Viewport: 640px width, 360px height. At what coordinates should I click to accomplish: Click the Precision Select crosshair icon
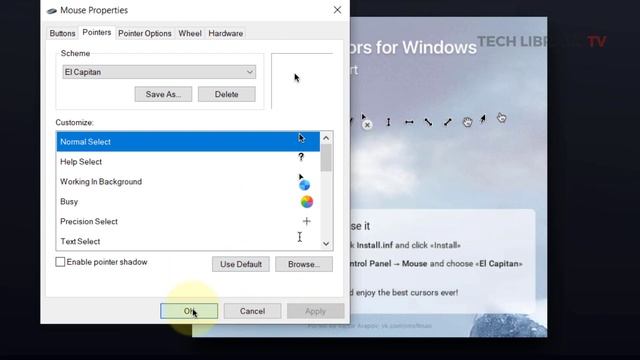[307, 221]
